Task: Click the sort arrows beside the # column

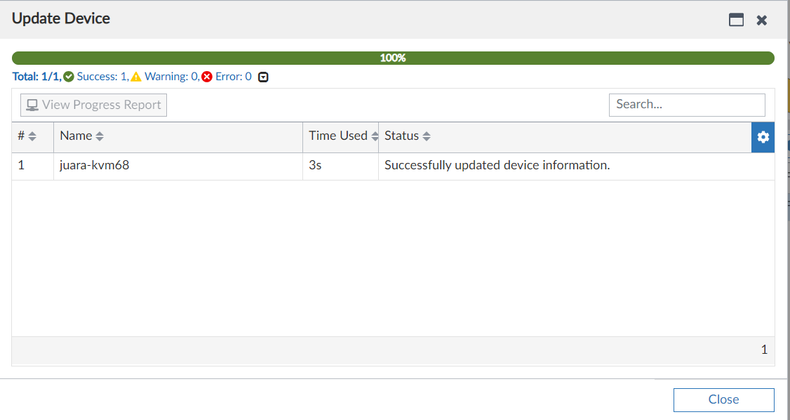Action: (x=31, y=136)
